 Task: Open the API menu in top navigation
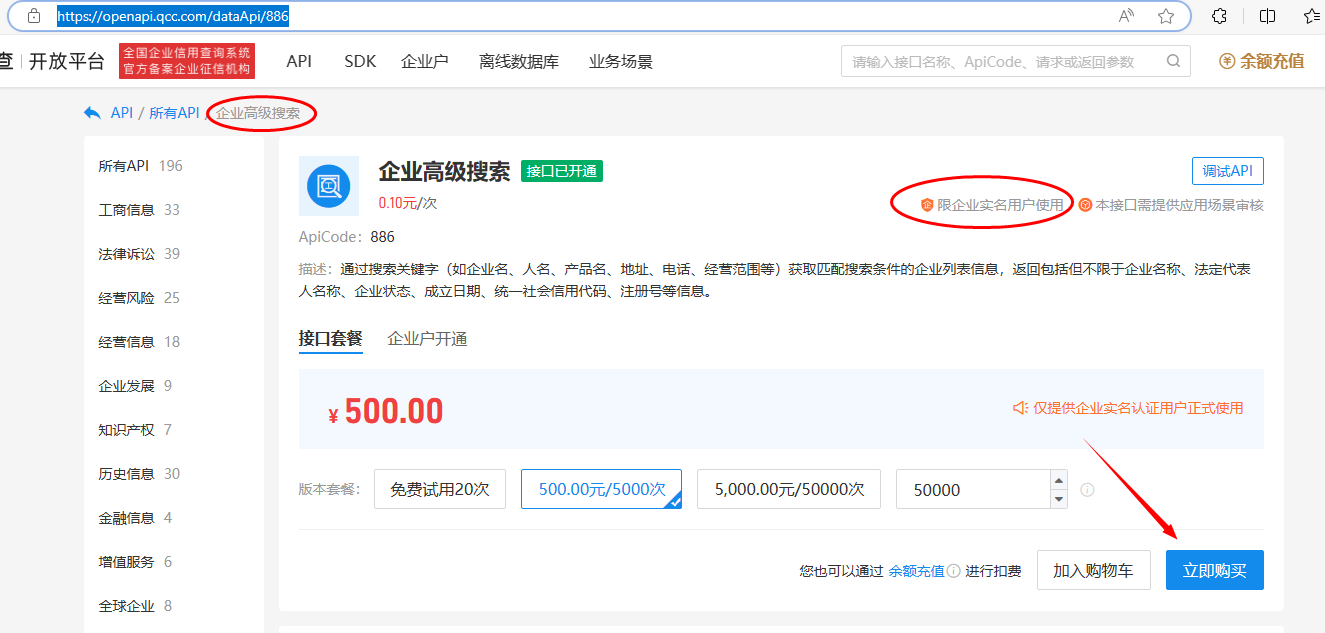pos(299,61)
